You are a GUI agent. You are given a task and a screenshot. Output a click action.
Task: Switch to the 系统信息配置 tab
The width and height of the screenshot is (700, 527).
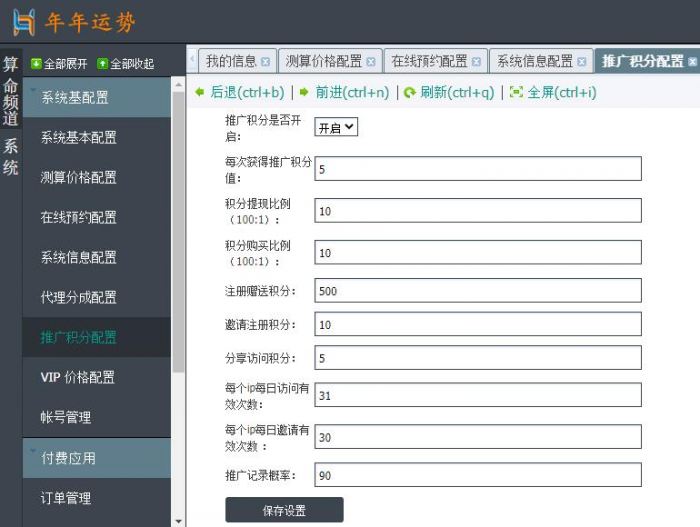pyautogui.click(x=534, y=61)
